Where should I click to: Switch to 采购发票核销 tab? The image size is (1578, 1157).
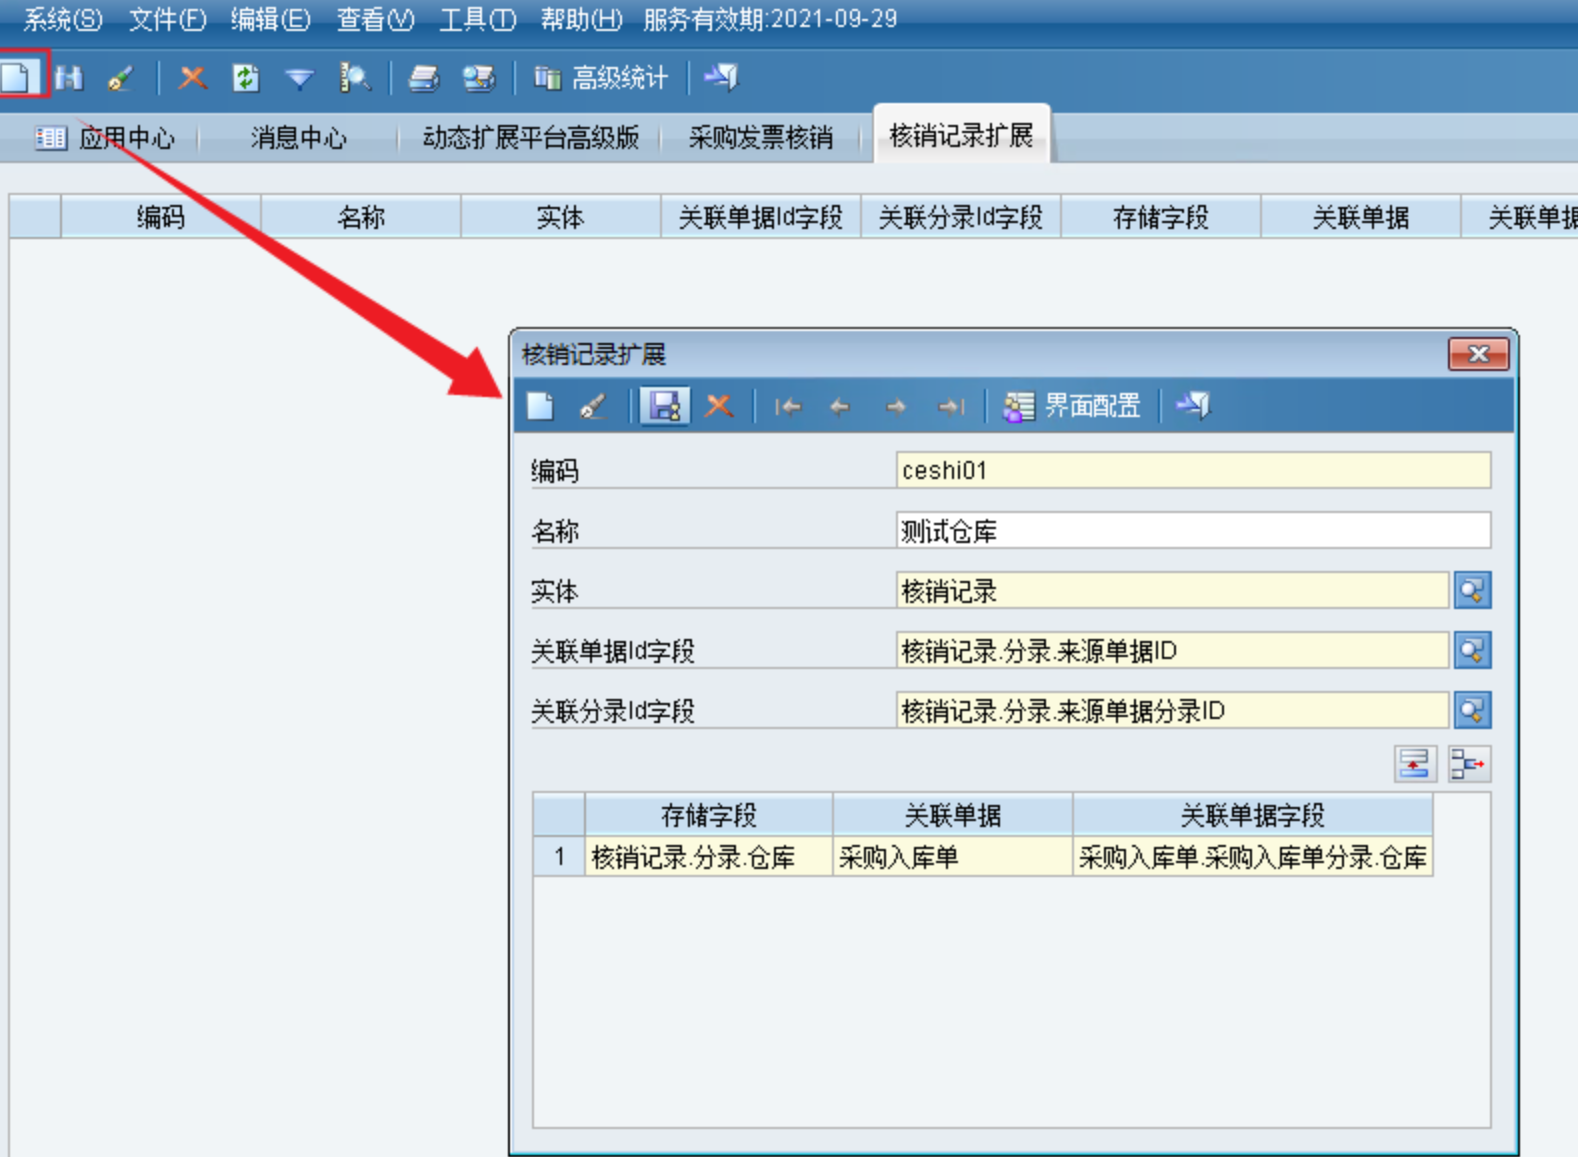coord(760,138)
